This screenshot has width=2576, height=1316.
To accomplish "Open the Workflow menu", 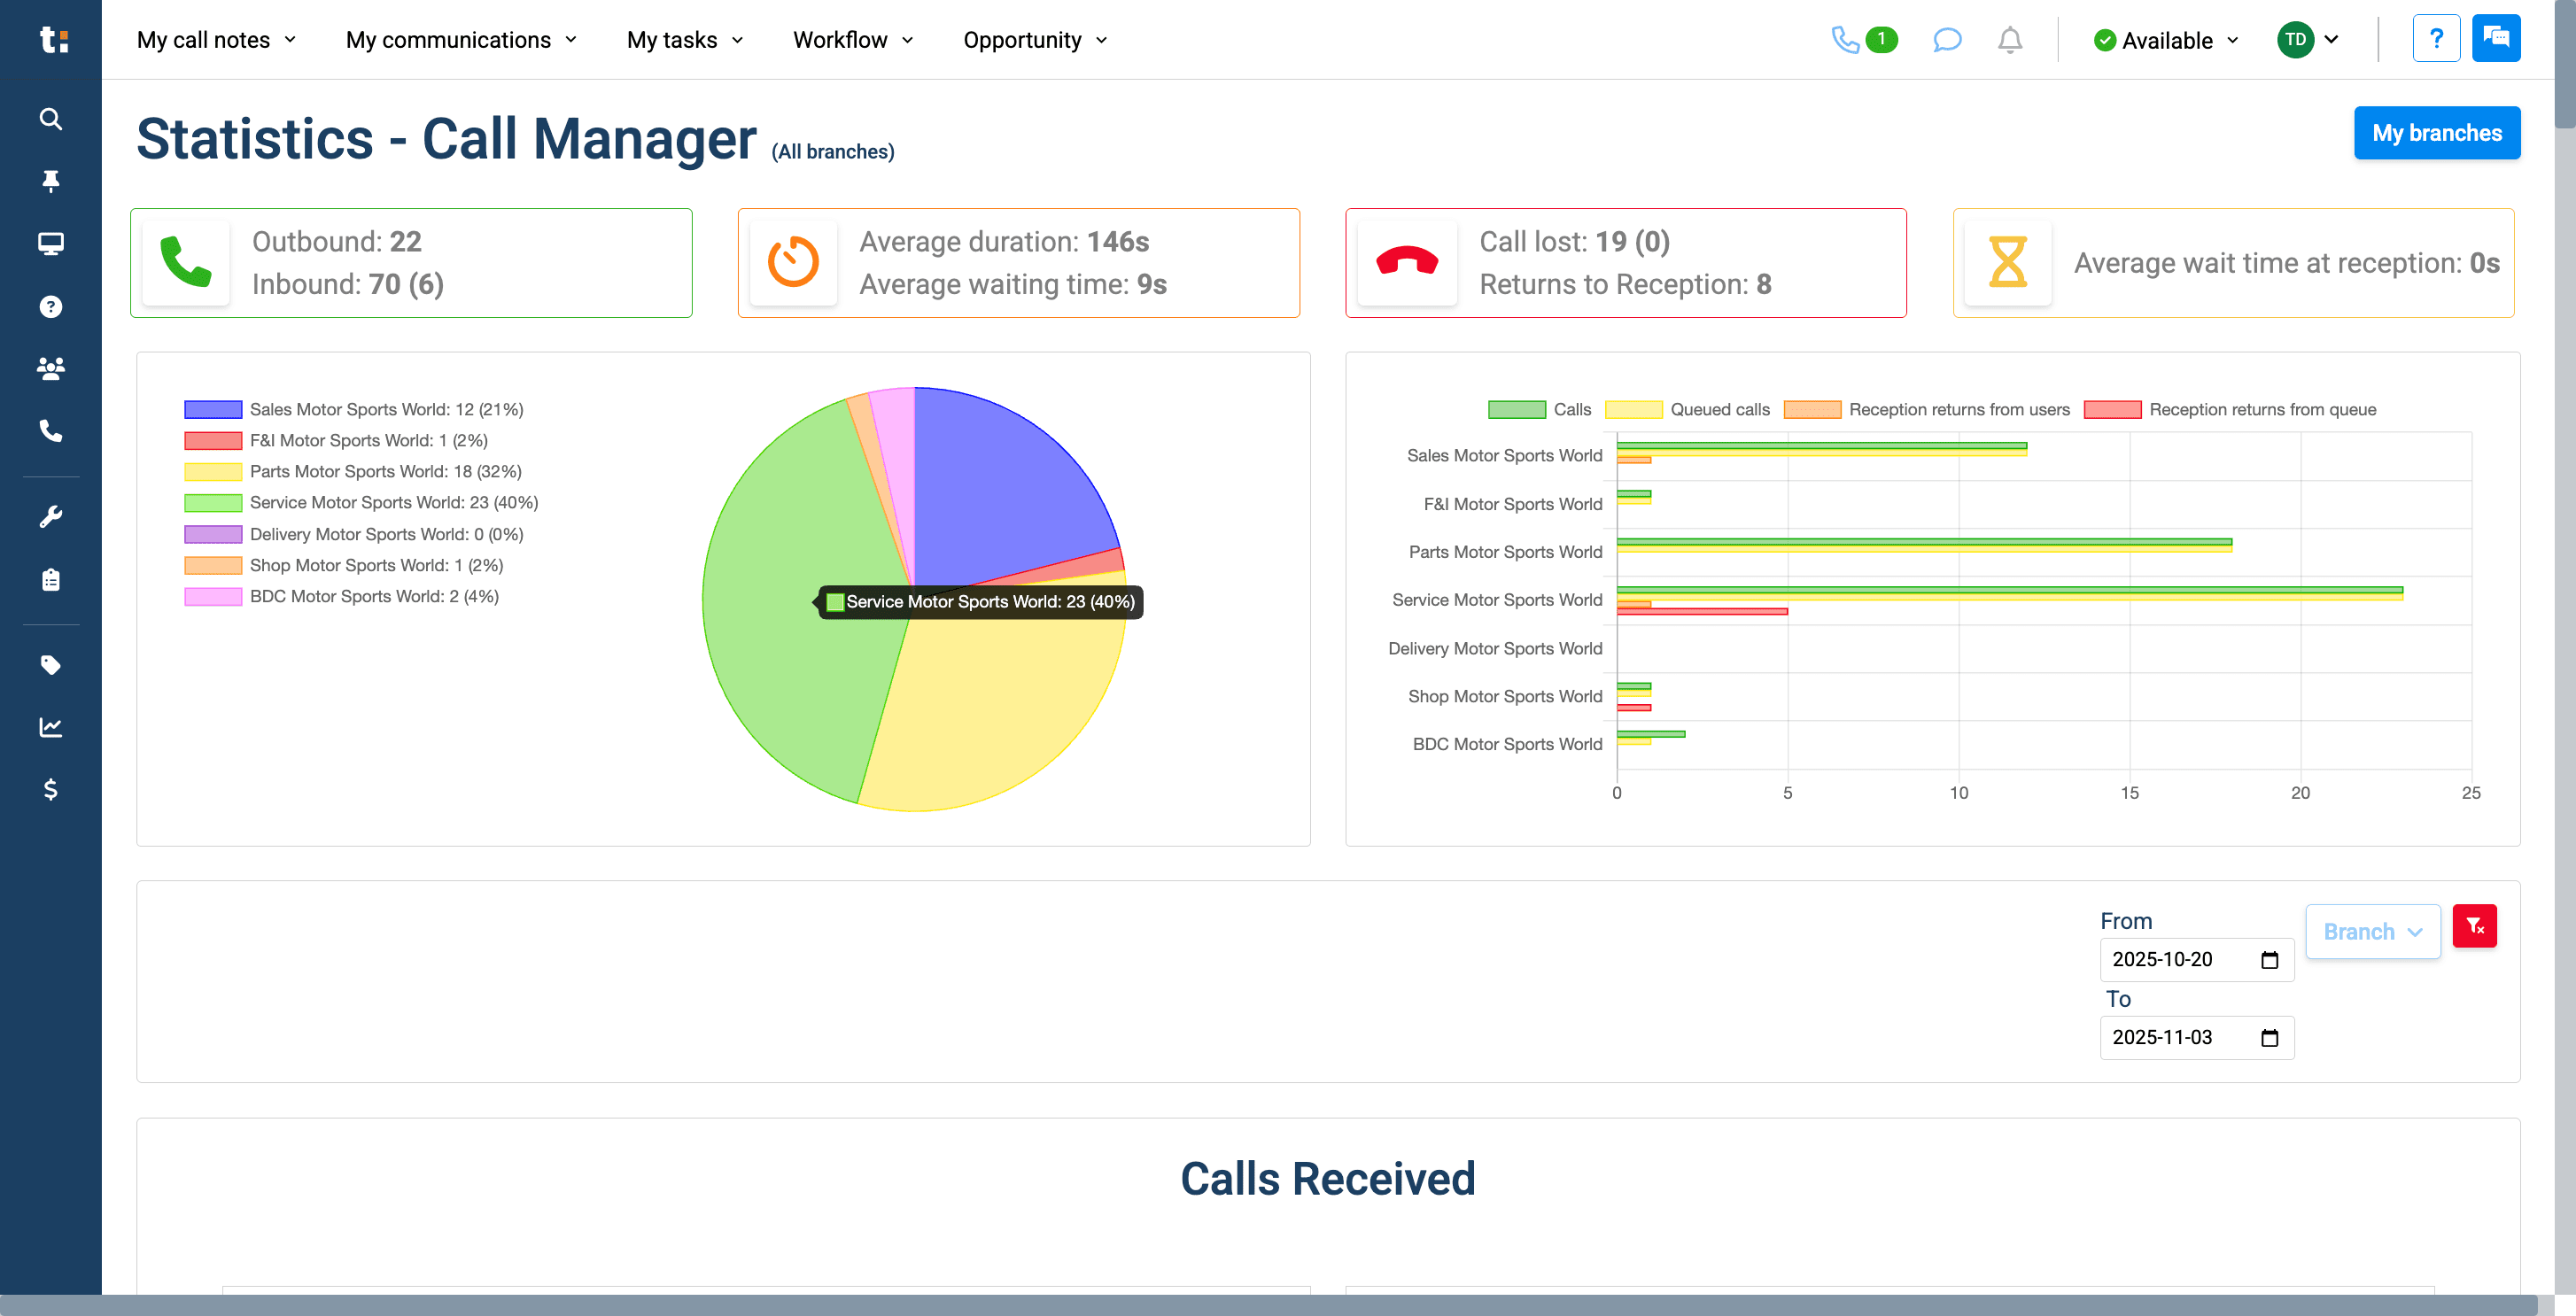I will pyautogui.click(x=854, y=40).
